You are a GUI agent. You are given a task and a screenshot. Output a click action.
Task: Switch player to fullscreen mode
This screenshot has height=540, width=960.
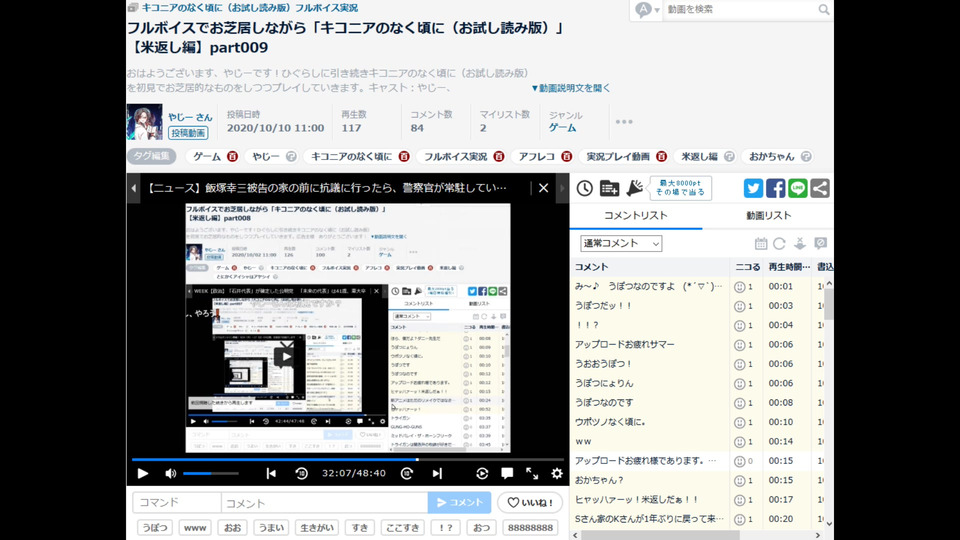532,473
